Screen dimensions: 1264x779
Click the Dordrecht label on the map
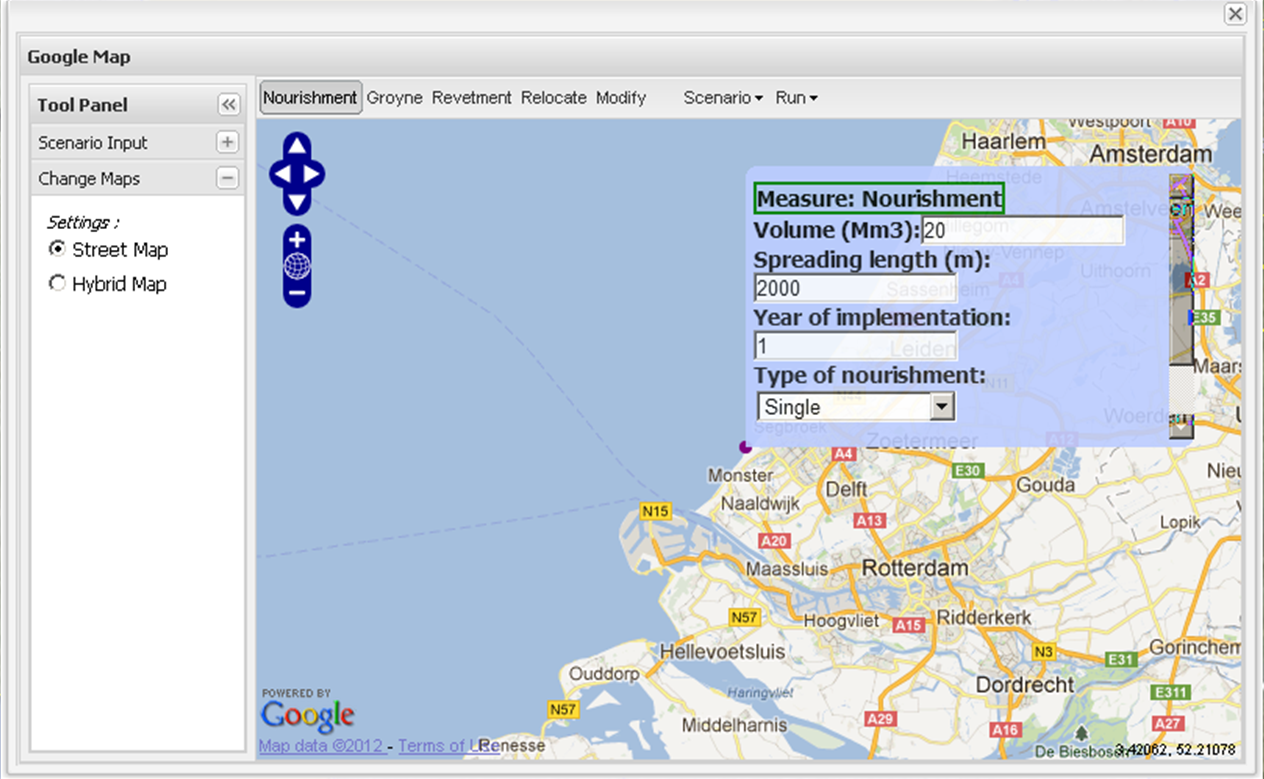1024,686
